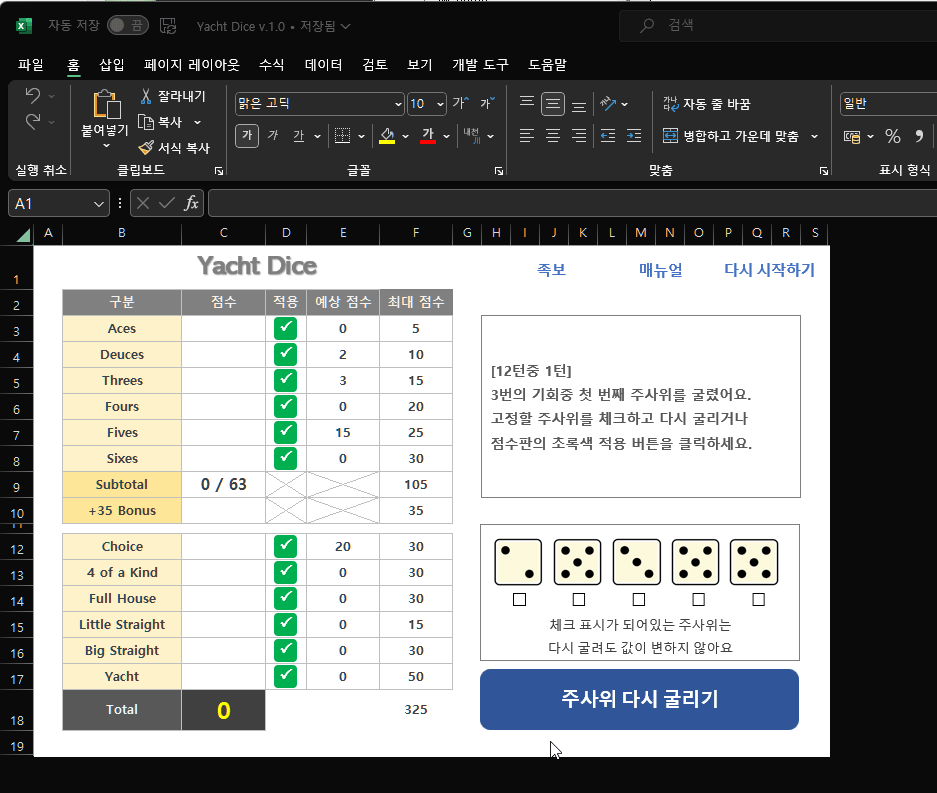Click the 다시 시작하기 link
This screenshot has height=793, width=937.
point(769,270)
